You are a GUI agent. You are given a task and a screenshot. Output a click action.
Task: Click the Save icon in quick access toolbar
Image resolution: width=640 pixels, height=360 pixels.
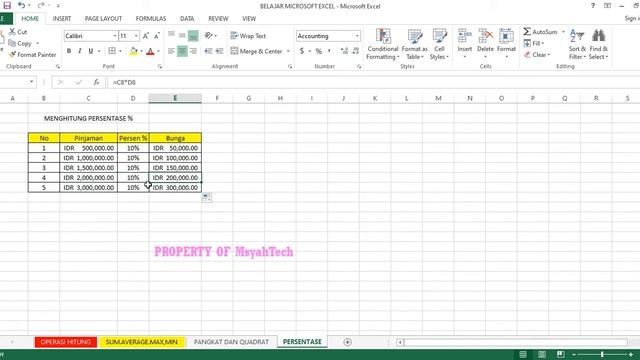point(7,5)
